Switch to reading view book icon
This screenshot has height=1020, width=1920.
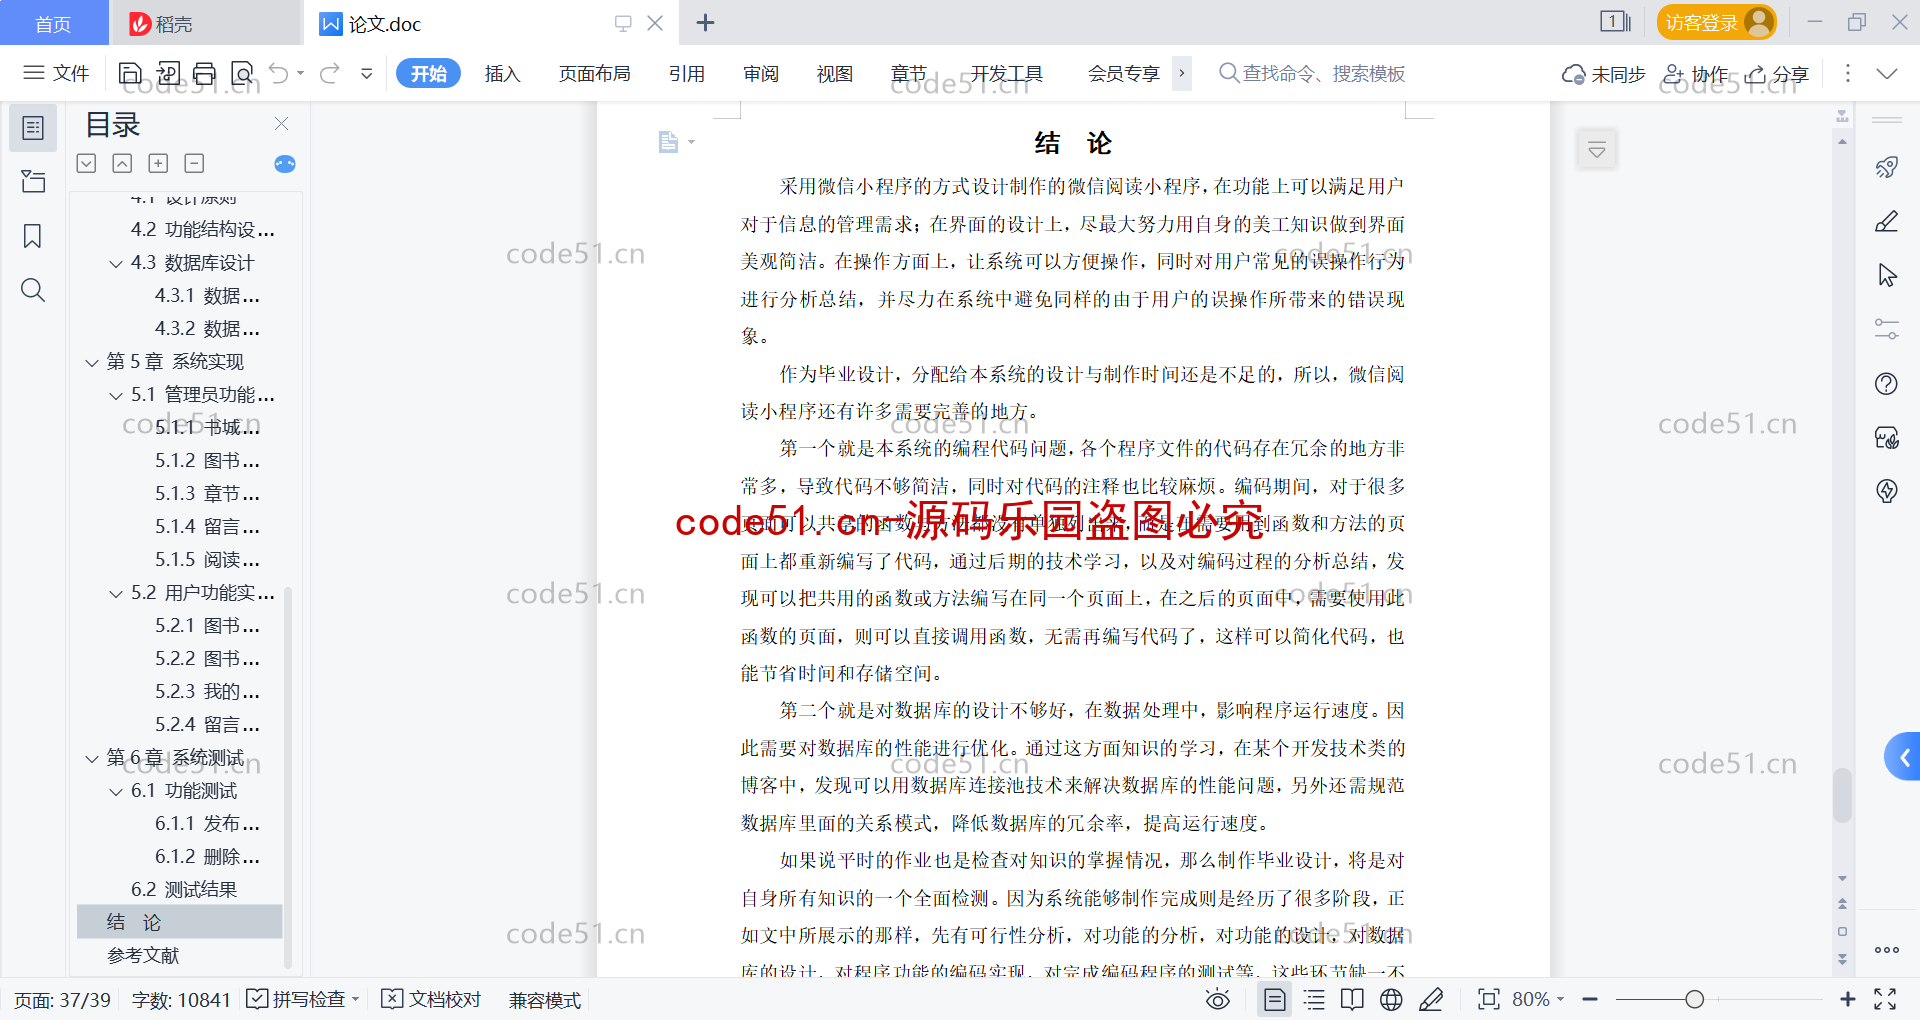1352,999
